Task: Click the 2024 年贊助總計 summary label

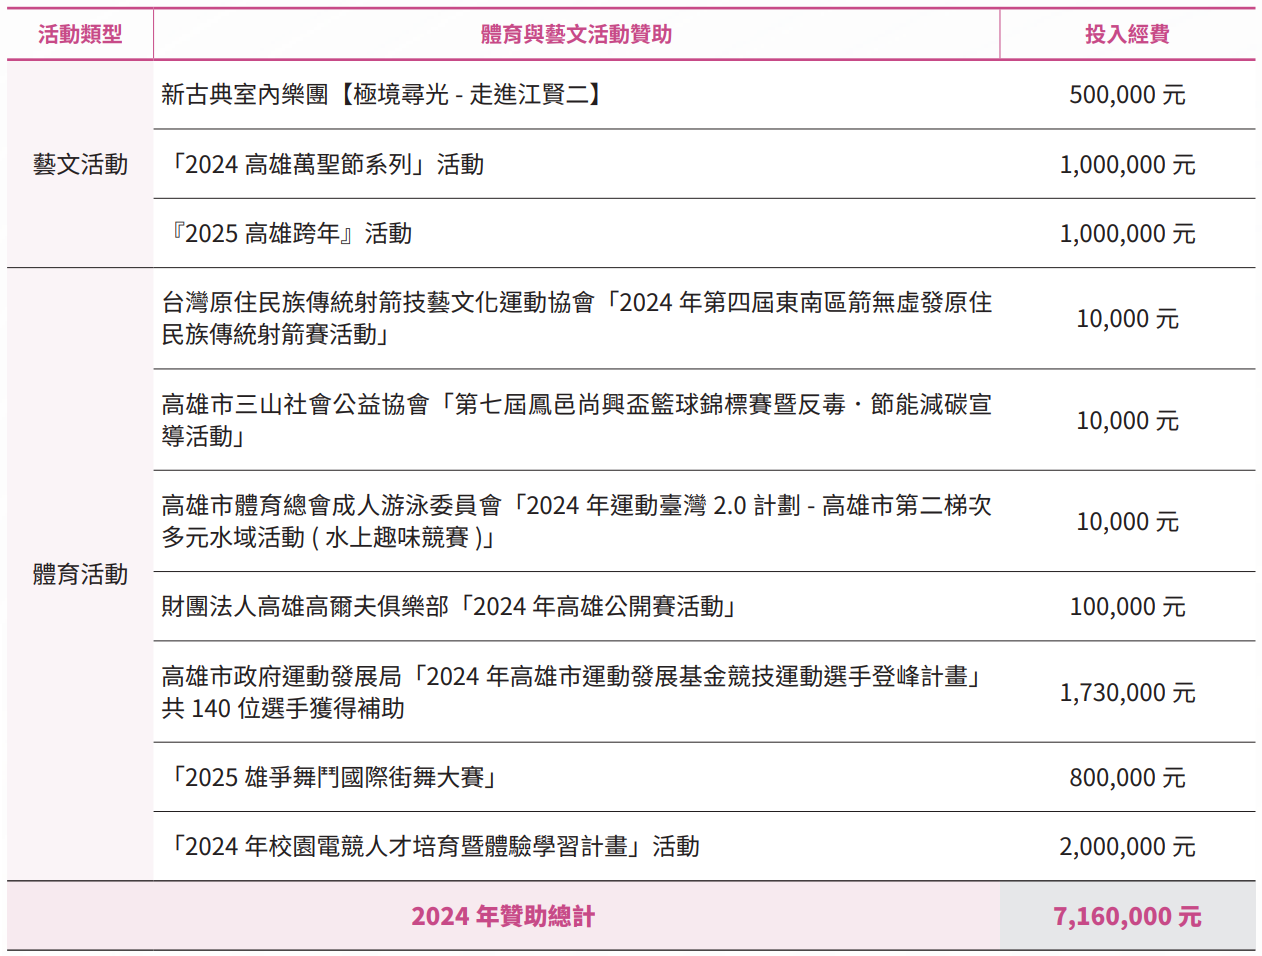Action: tap(505, 915)
